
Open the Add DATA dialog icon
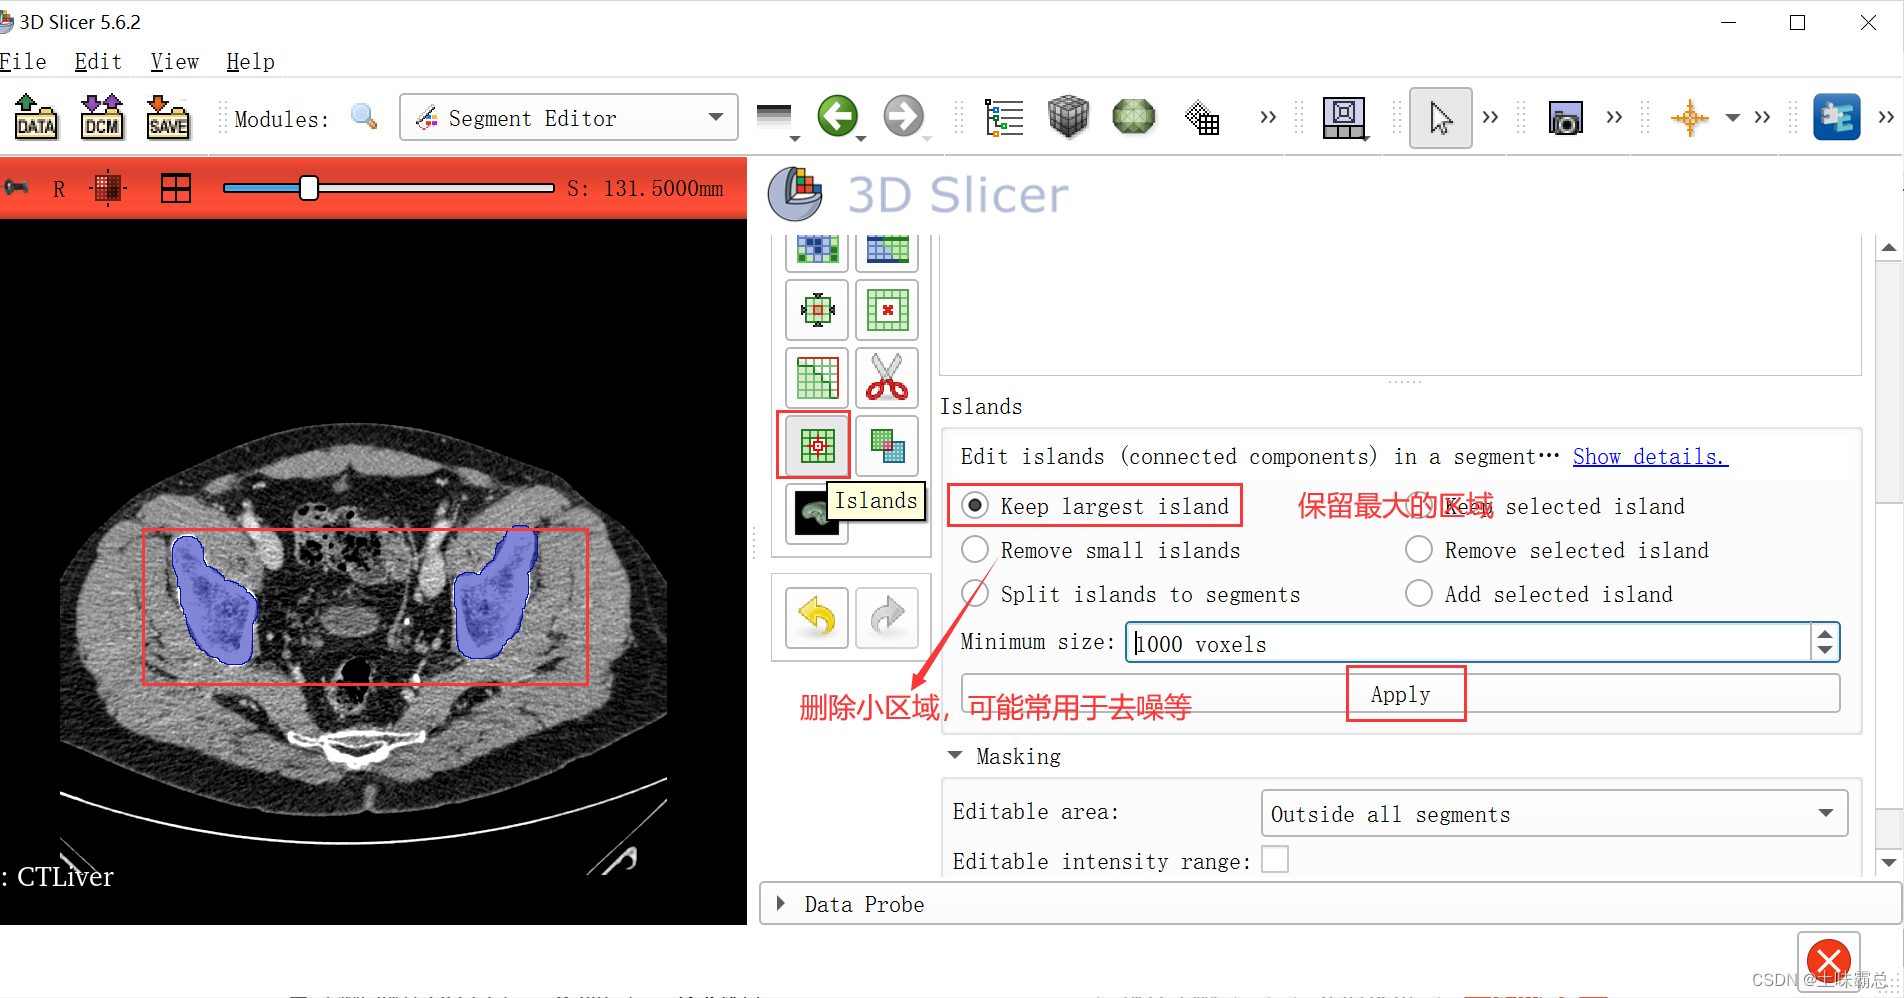(36, 117)
